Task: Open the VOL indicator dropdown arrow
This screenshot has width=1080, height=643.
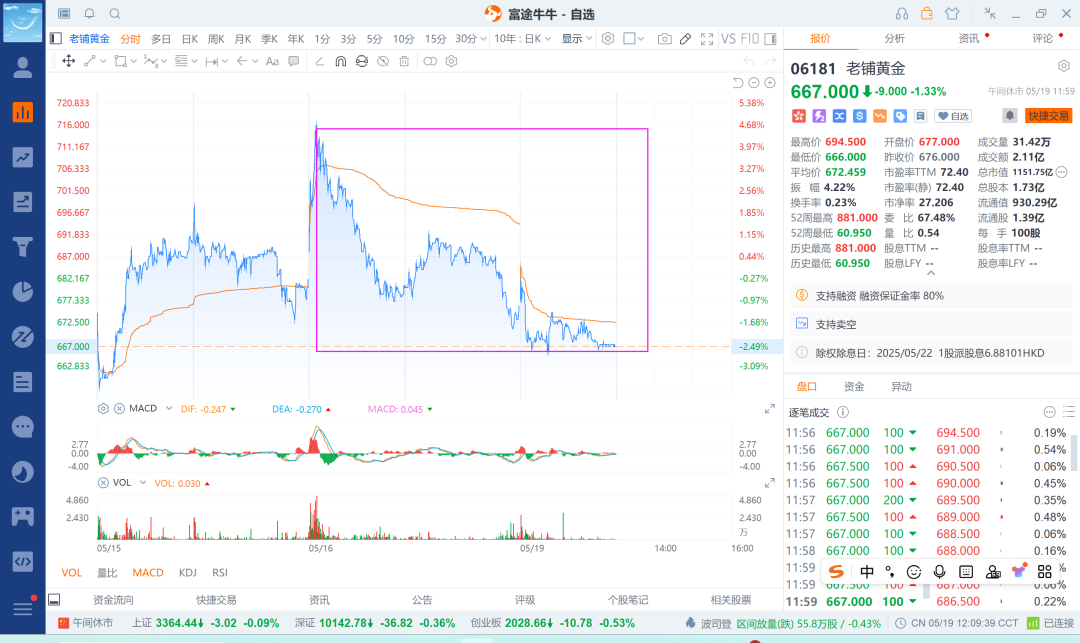Action: pyautogui.click(x=143, y=483)
